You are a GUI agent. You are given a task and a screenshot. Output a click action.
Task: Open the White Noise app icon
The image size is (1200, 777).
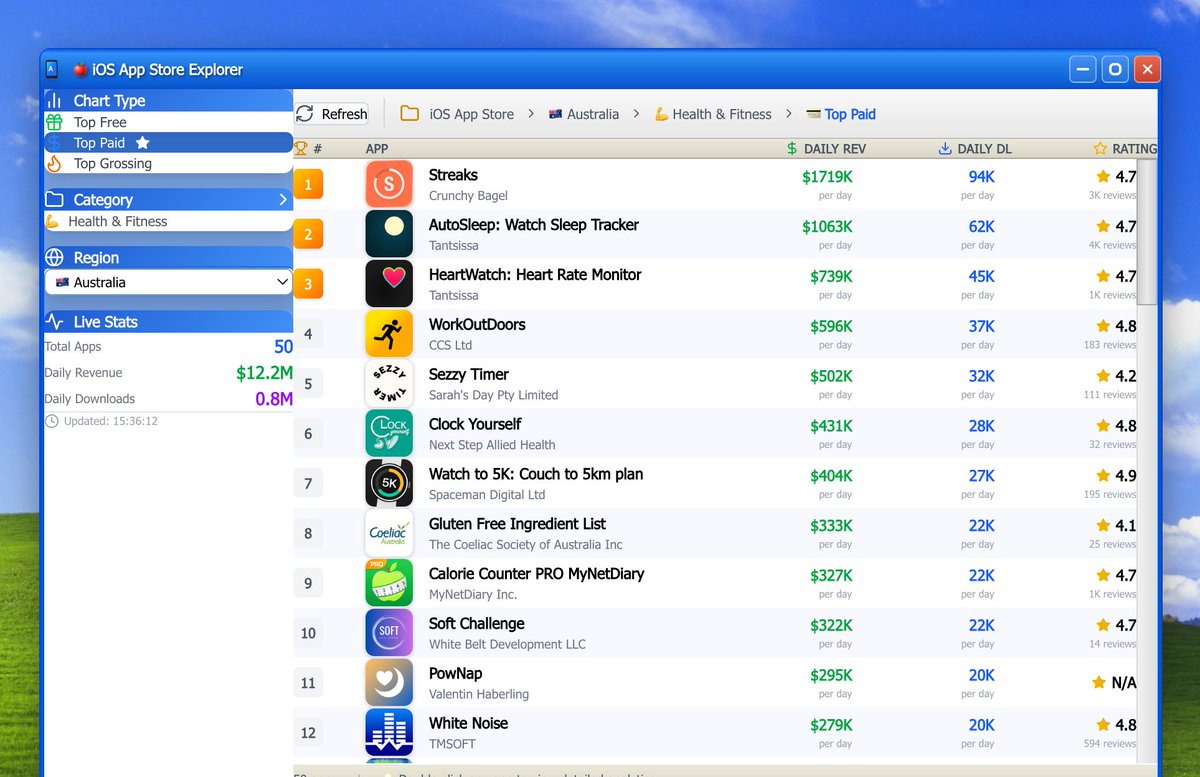pos(389,734)
